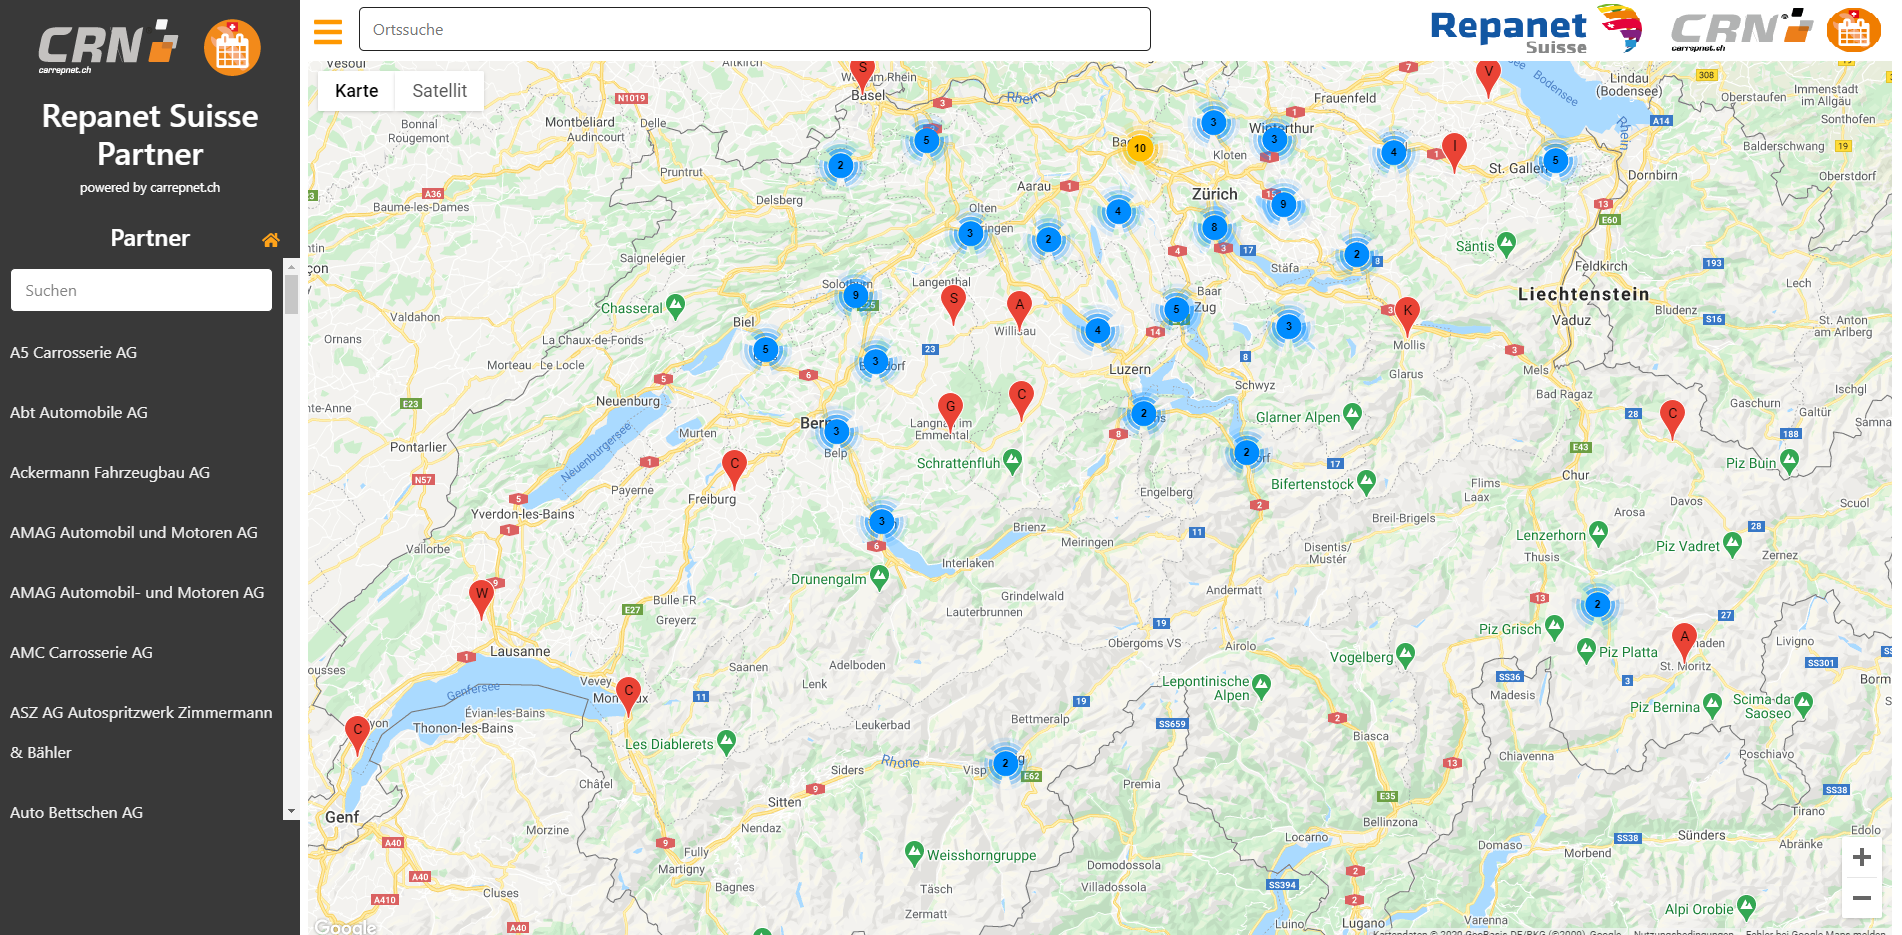This screenshot has width=1902, height=935.
Task: Open the yellow cluster marker showing 10
Action: click(1139, 148)
